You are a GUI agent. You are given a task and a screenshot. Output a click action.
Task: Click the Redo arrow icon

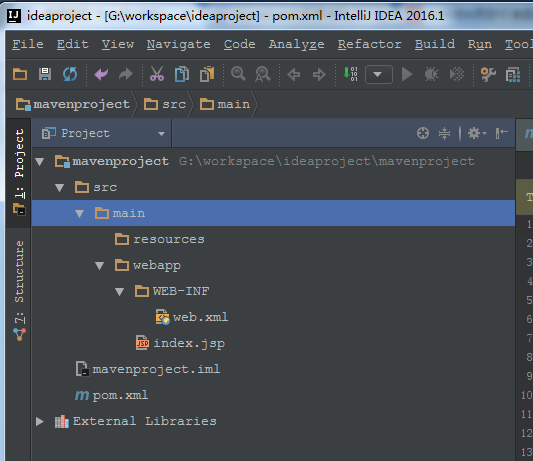pyautogui.click(x=126, y=74)
